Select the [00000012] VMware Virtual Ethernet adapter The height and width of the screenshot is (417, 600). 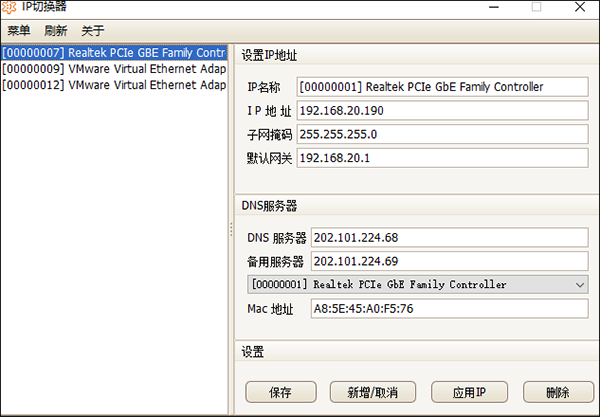113,86
